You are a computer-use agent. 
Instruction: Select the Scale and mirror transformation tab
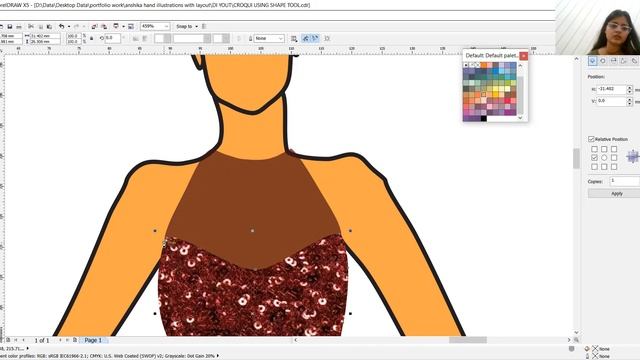point(613,61)
